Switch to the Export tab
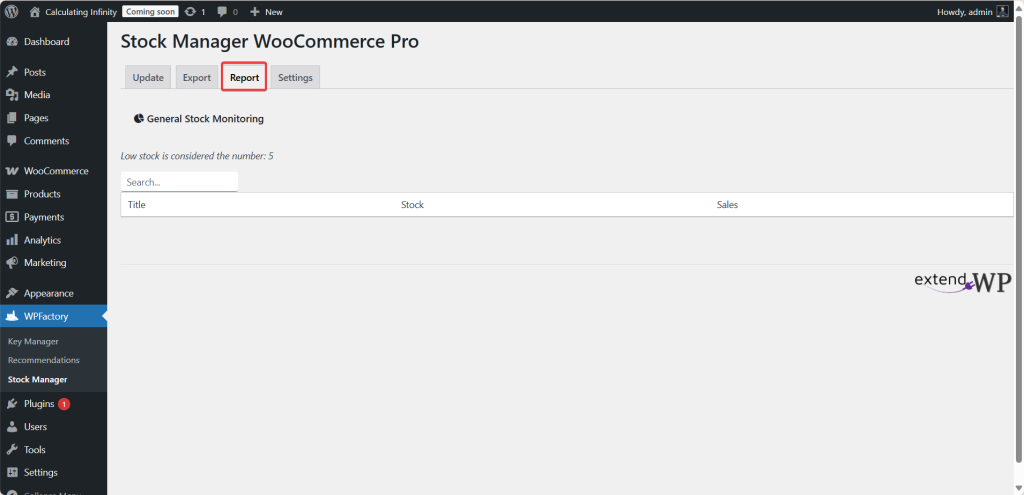The width and height of the screenshot is (1024, 495). (197, 77)
